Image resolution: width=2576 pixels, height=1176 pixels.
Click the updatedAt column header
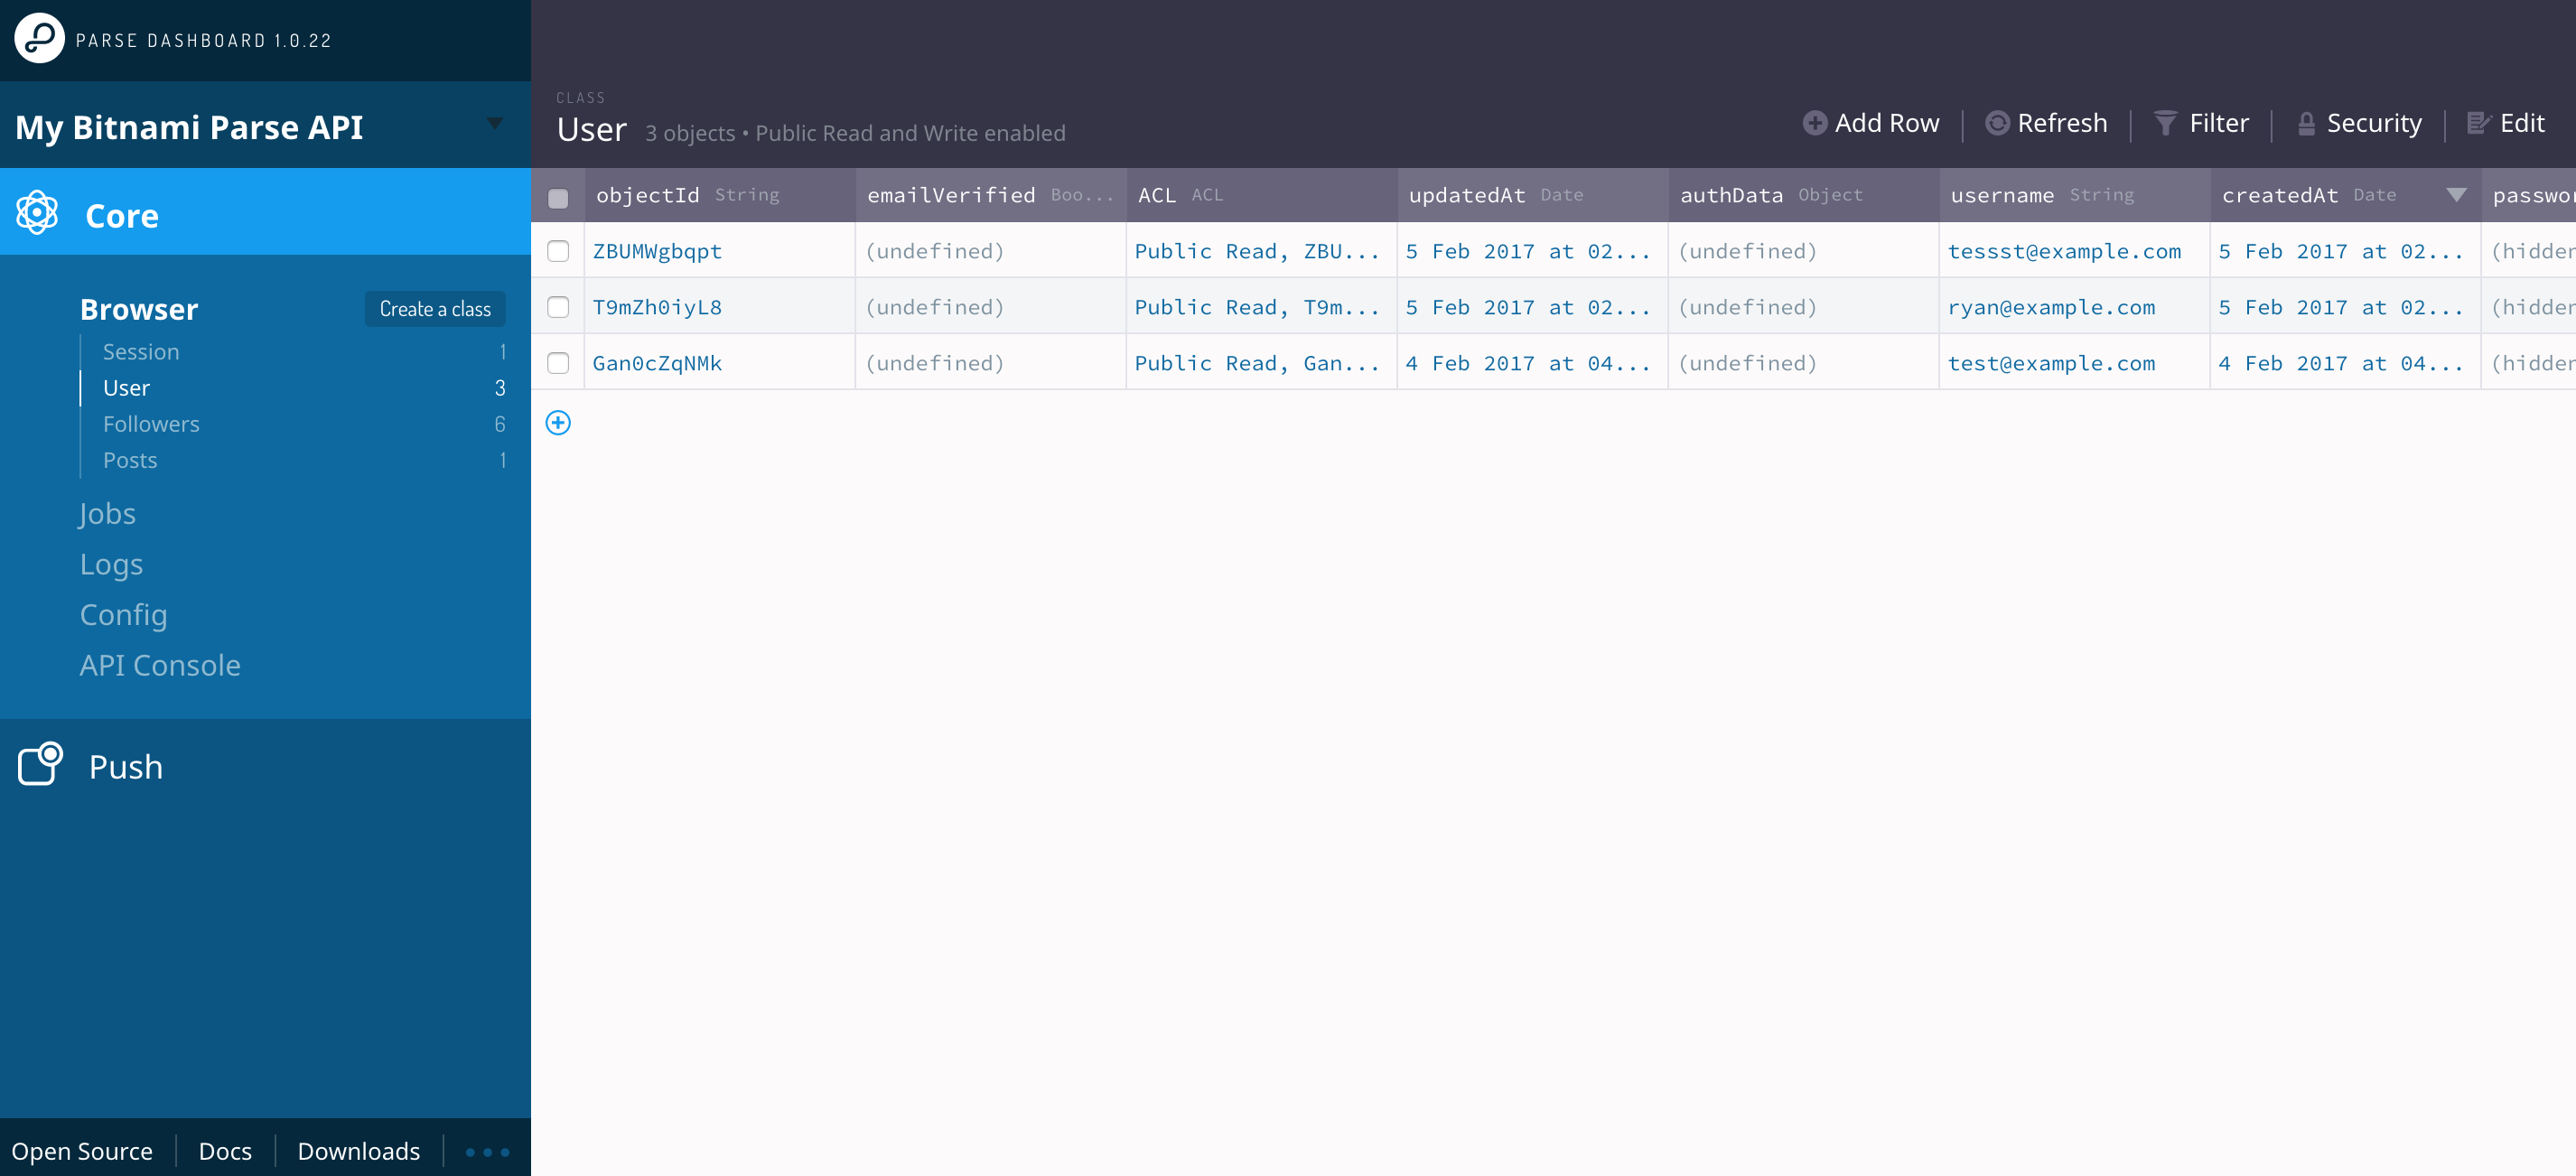click(x=1533, y=195)
